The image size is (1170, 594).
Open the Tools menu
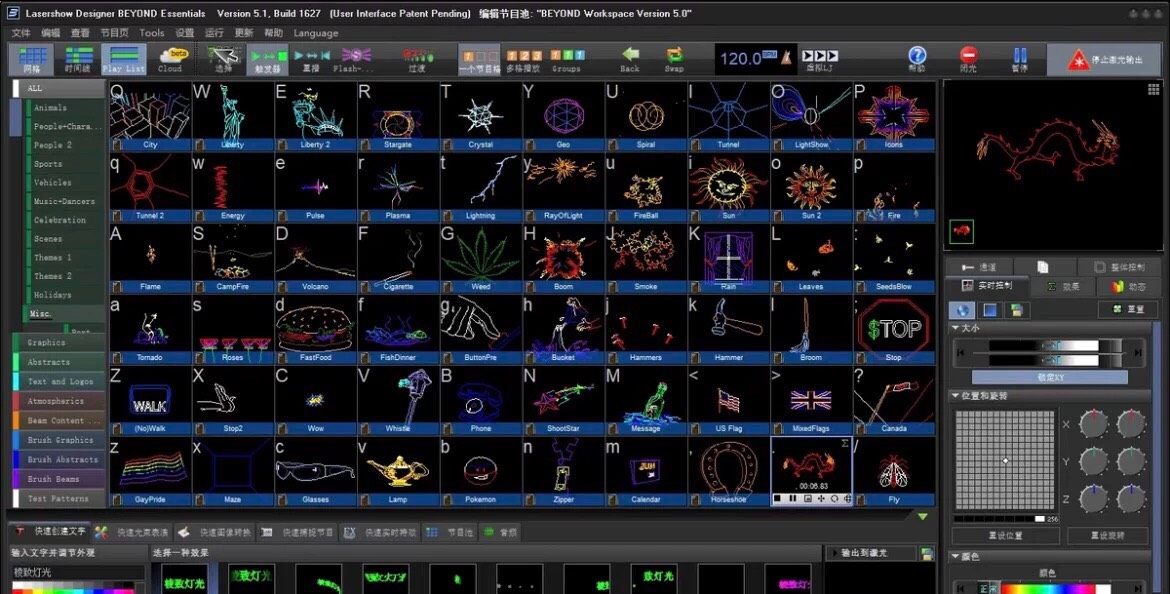[x=151, y=33]
